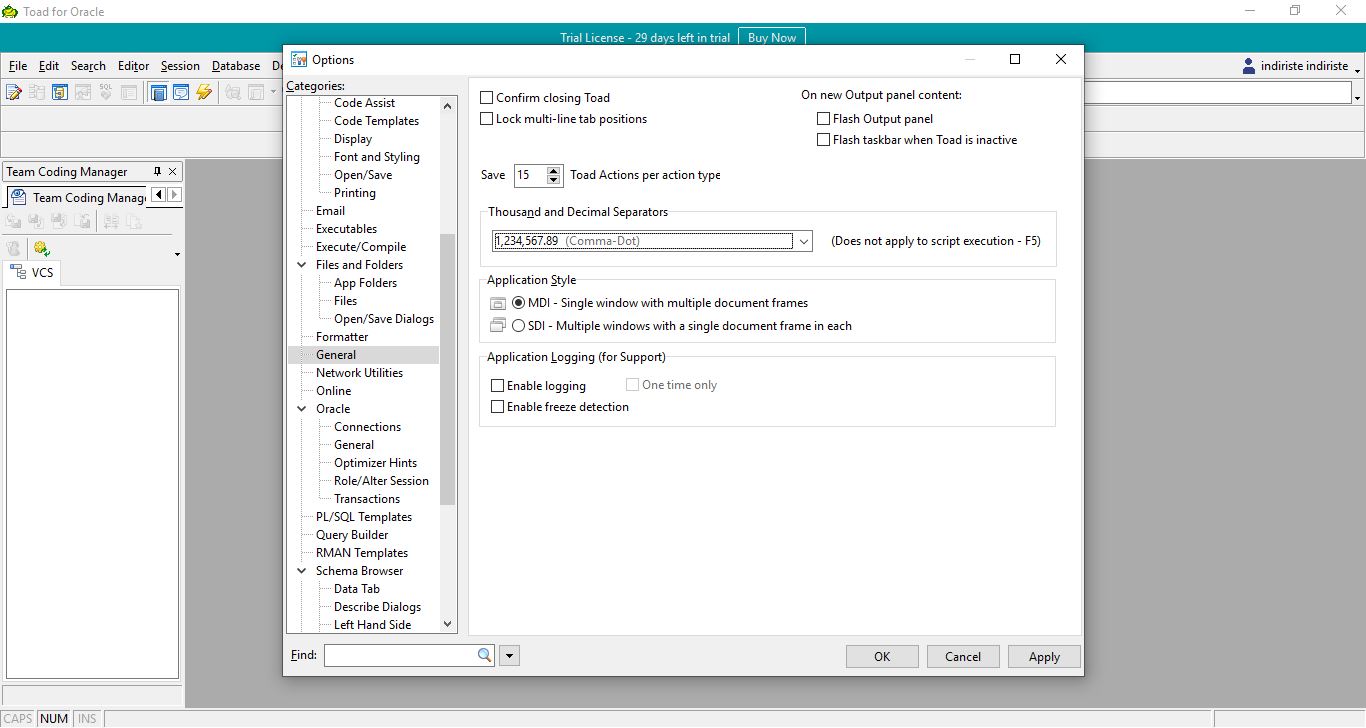The width and height of the screenshot is (1366, 728).
Task: Click One time only checkbox
Action: [633, 384]
